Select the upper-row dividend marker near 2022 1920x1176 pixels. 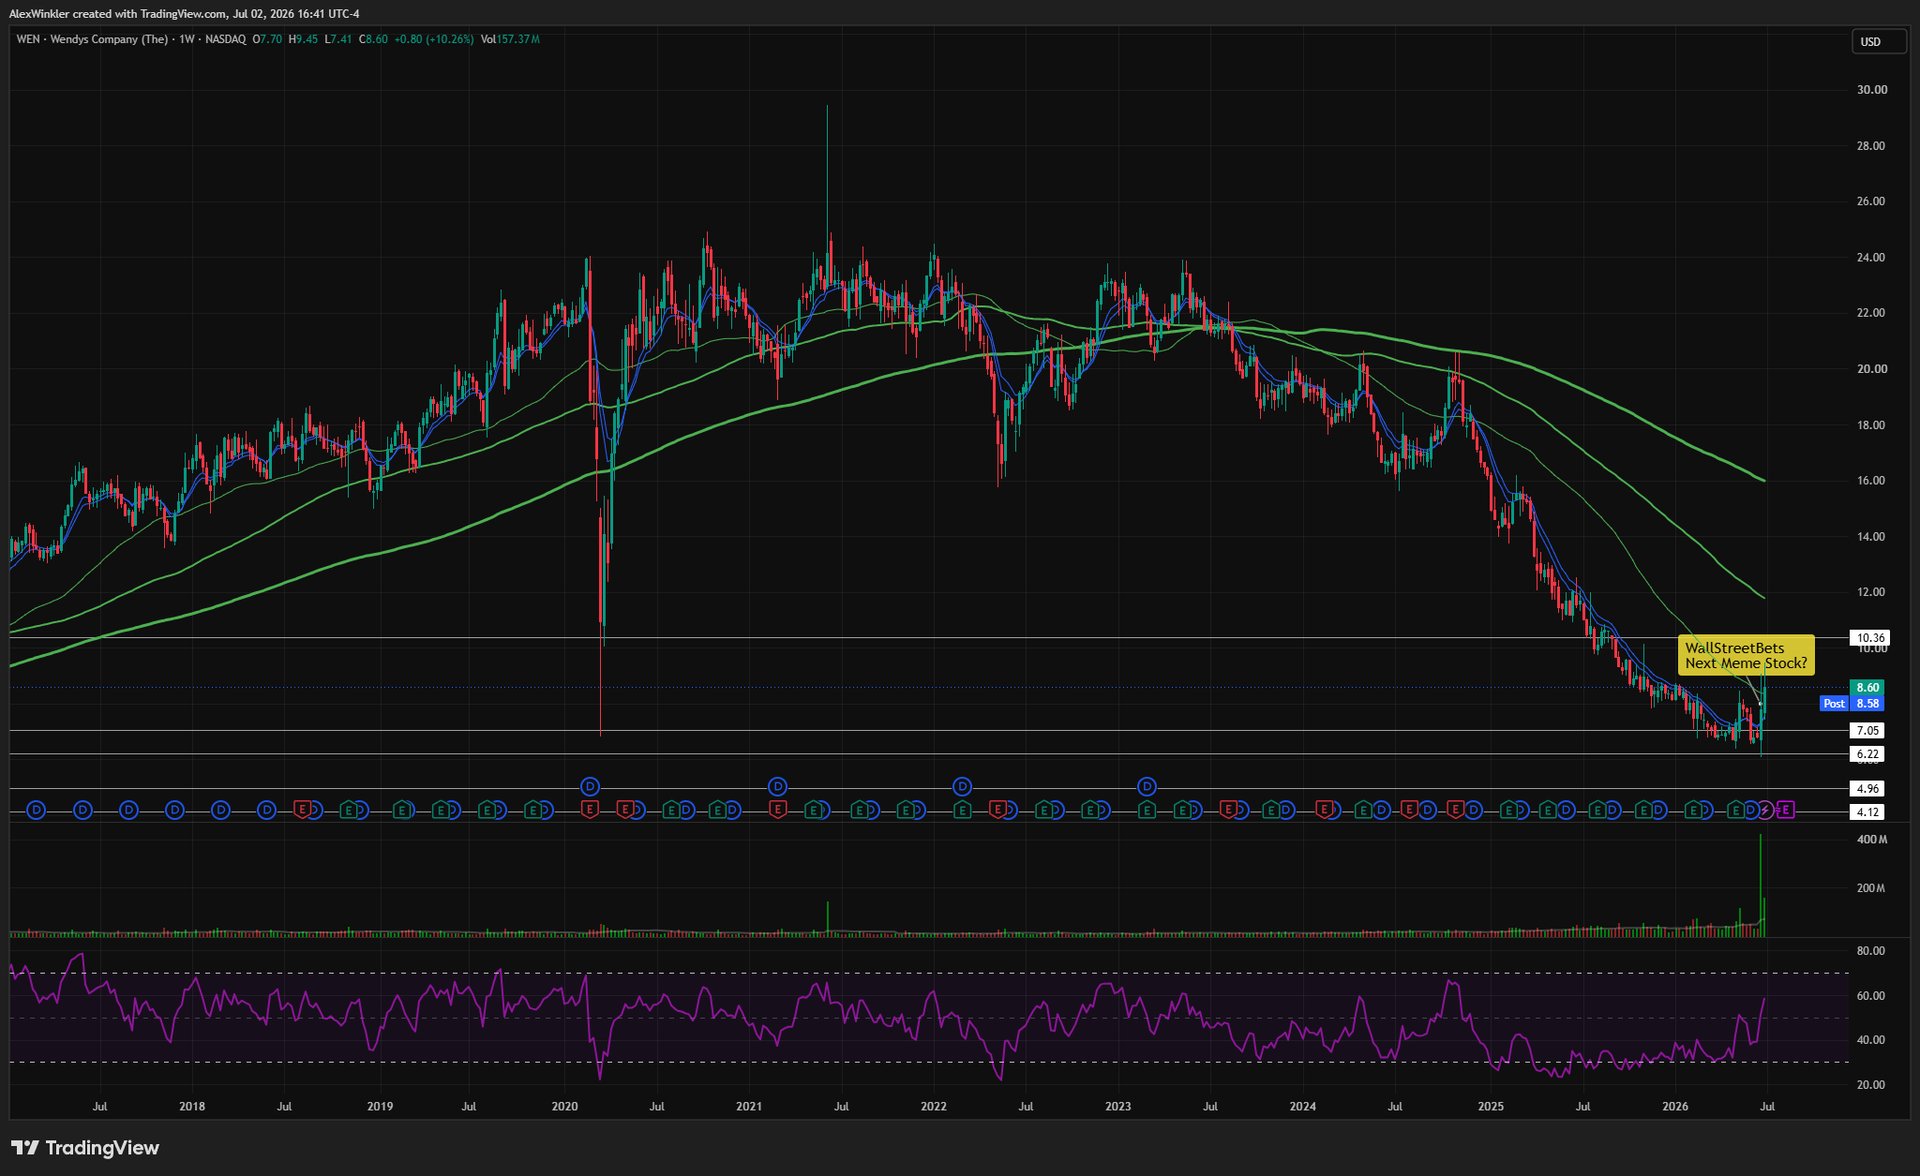tap(962, 787)
